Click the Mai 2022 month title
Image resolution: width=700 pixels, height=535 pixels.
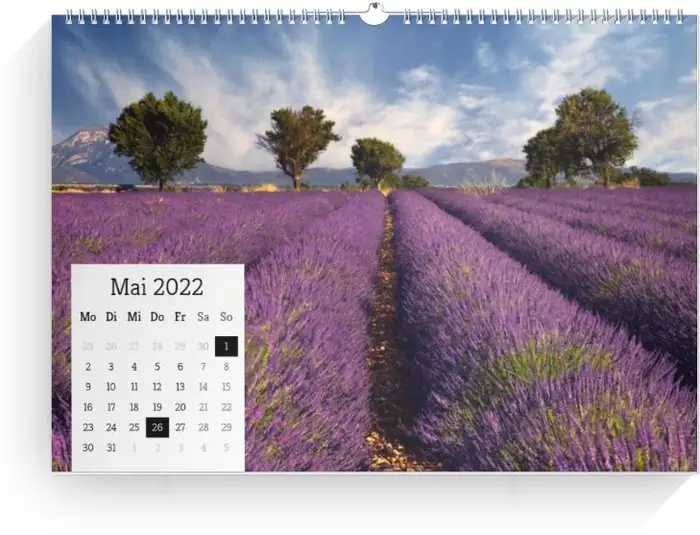click(157, 287)
